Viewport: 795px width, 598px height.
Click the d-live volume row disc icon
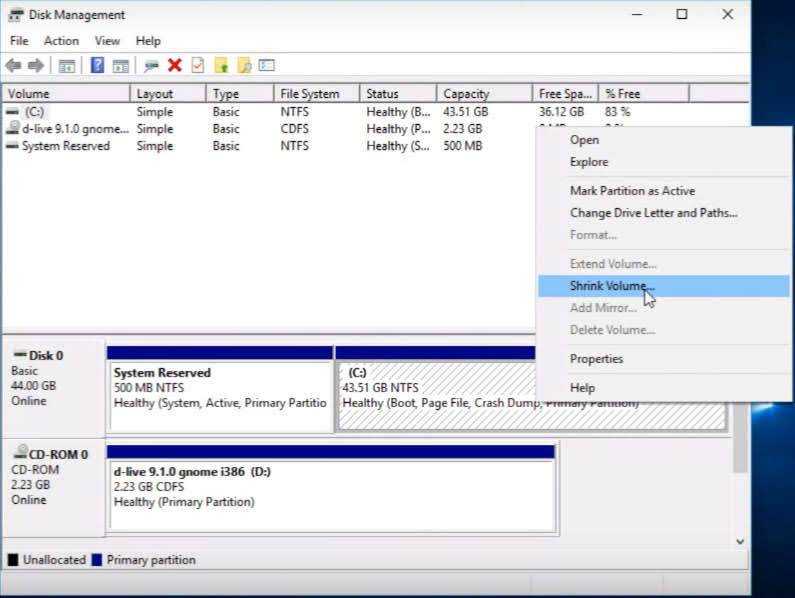13,128
